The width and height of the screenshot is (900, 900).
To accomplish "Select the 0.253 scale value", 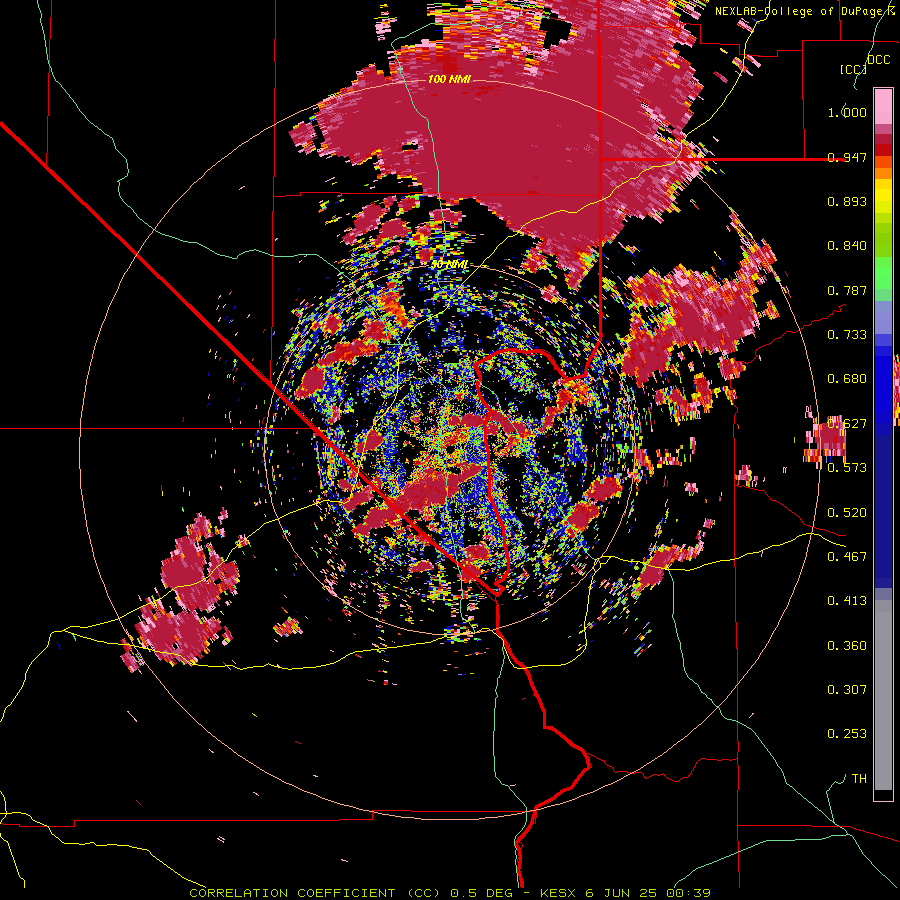I will coord(847,734).
